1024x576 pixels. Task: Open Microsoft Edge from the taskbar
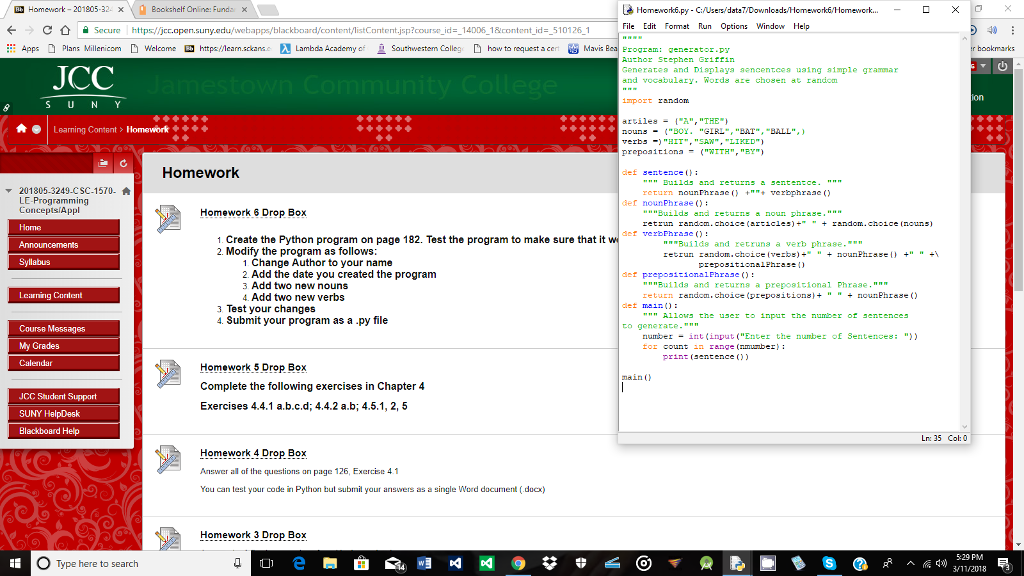[x=297, y=561]
